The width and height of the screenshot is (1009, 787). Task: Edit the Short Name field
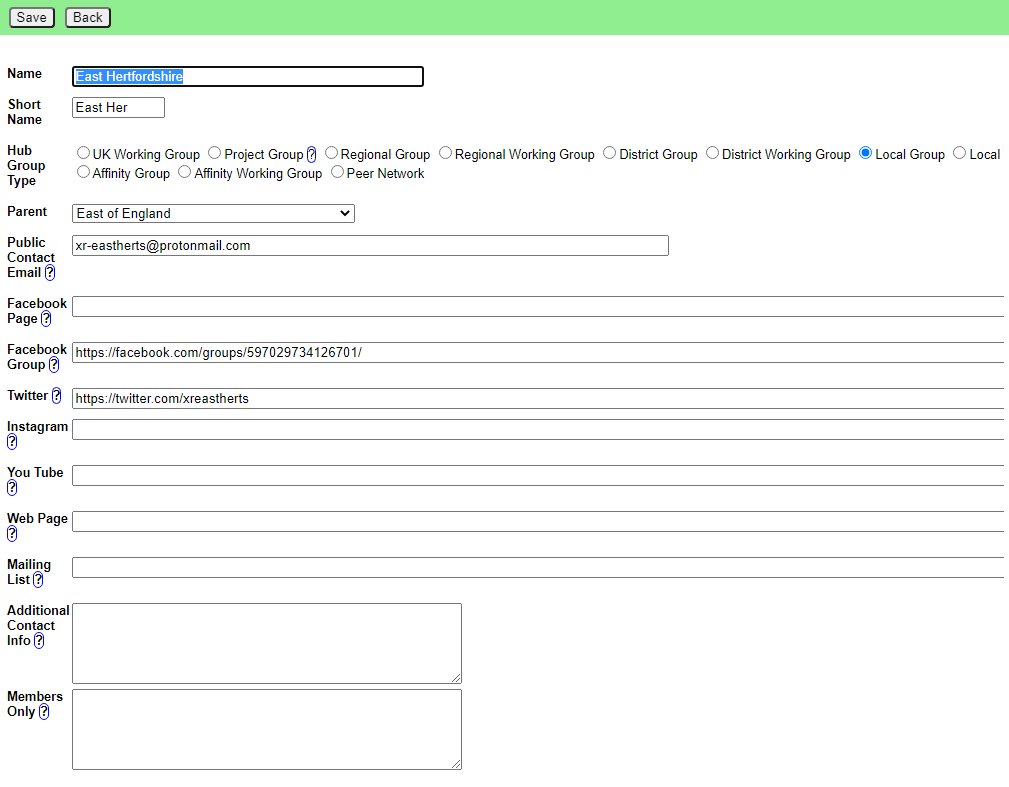click(x=118, y=107)
